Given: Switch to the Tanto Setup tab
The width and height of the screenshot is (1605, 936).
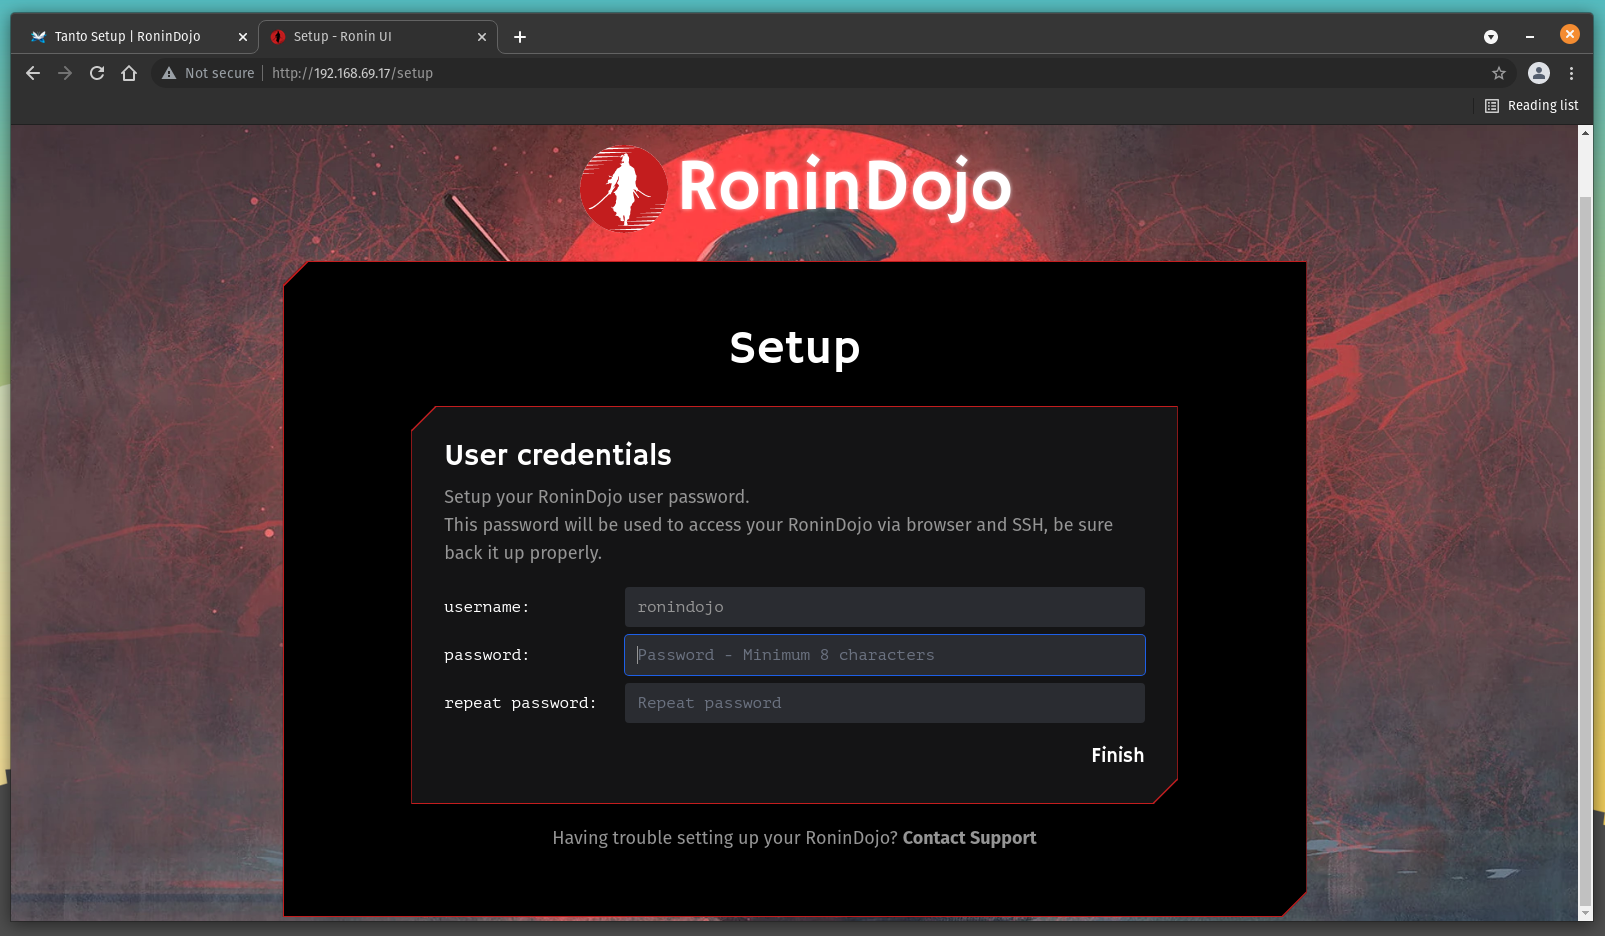Looking at the screenshot, I should click(128, 36).
